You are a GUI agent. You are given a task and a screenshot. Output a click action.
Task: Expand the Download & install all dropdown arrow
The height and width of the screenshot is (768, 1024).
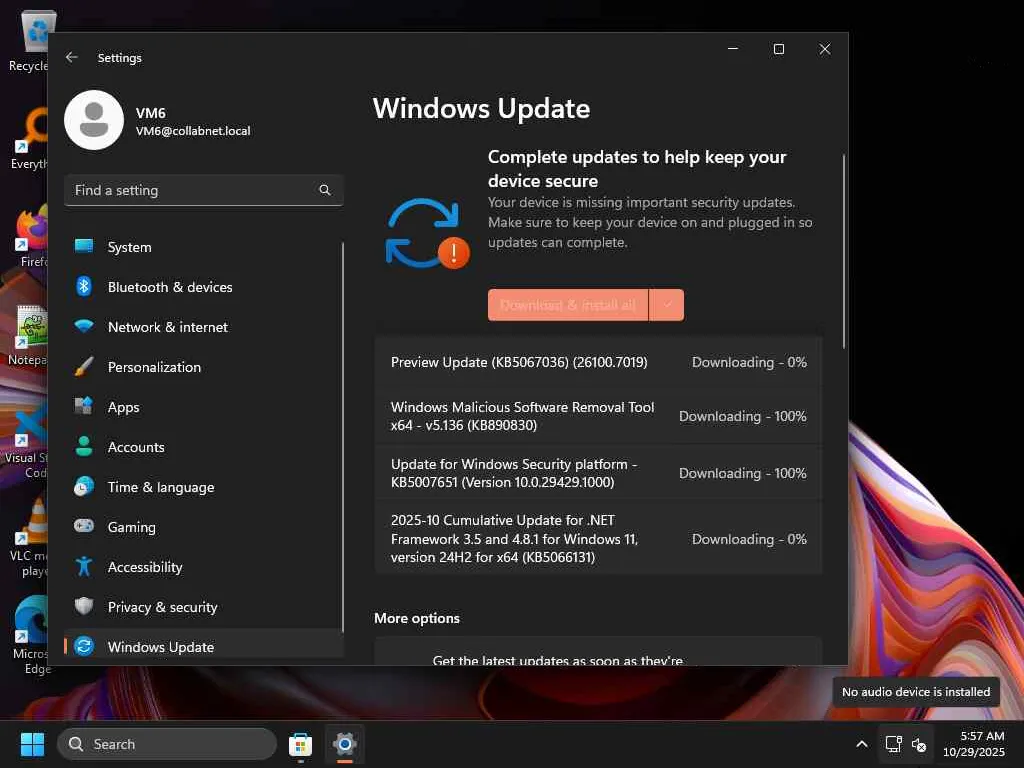667,305
